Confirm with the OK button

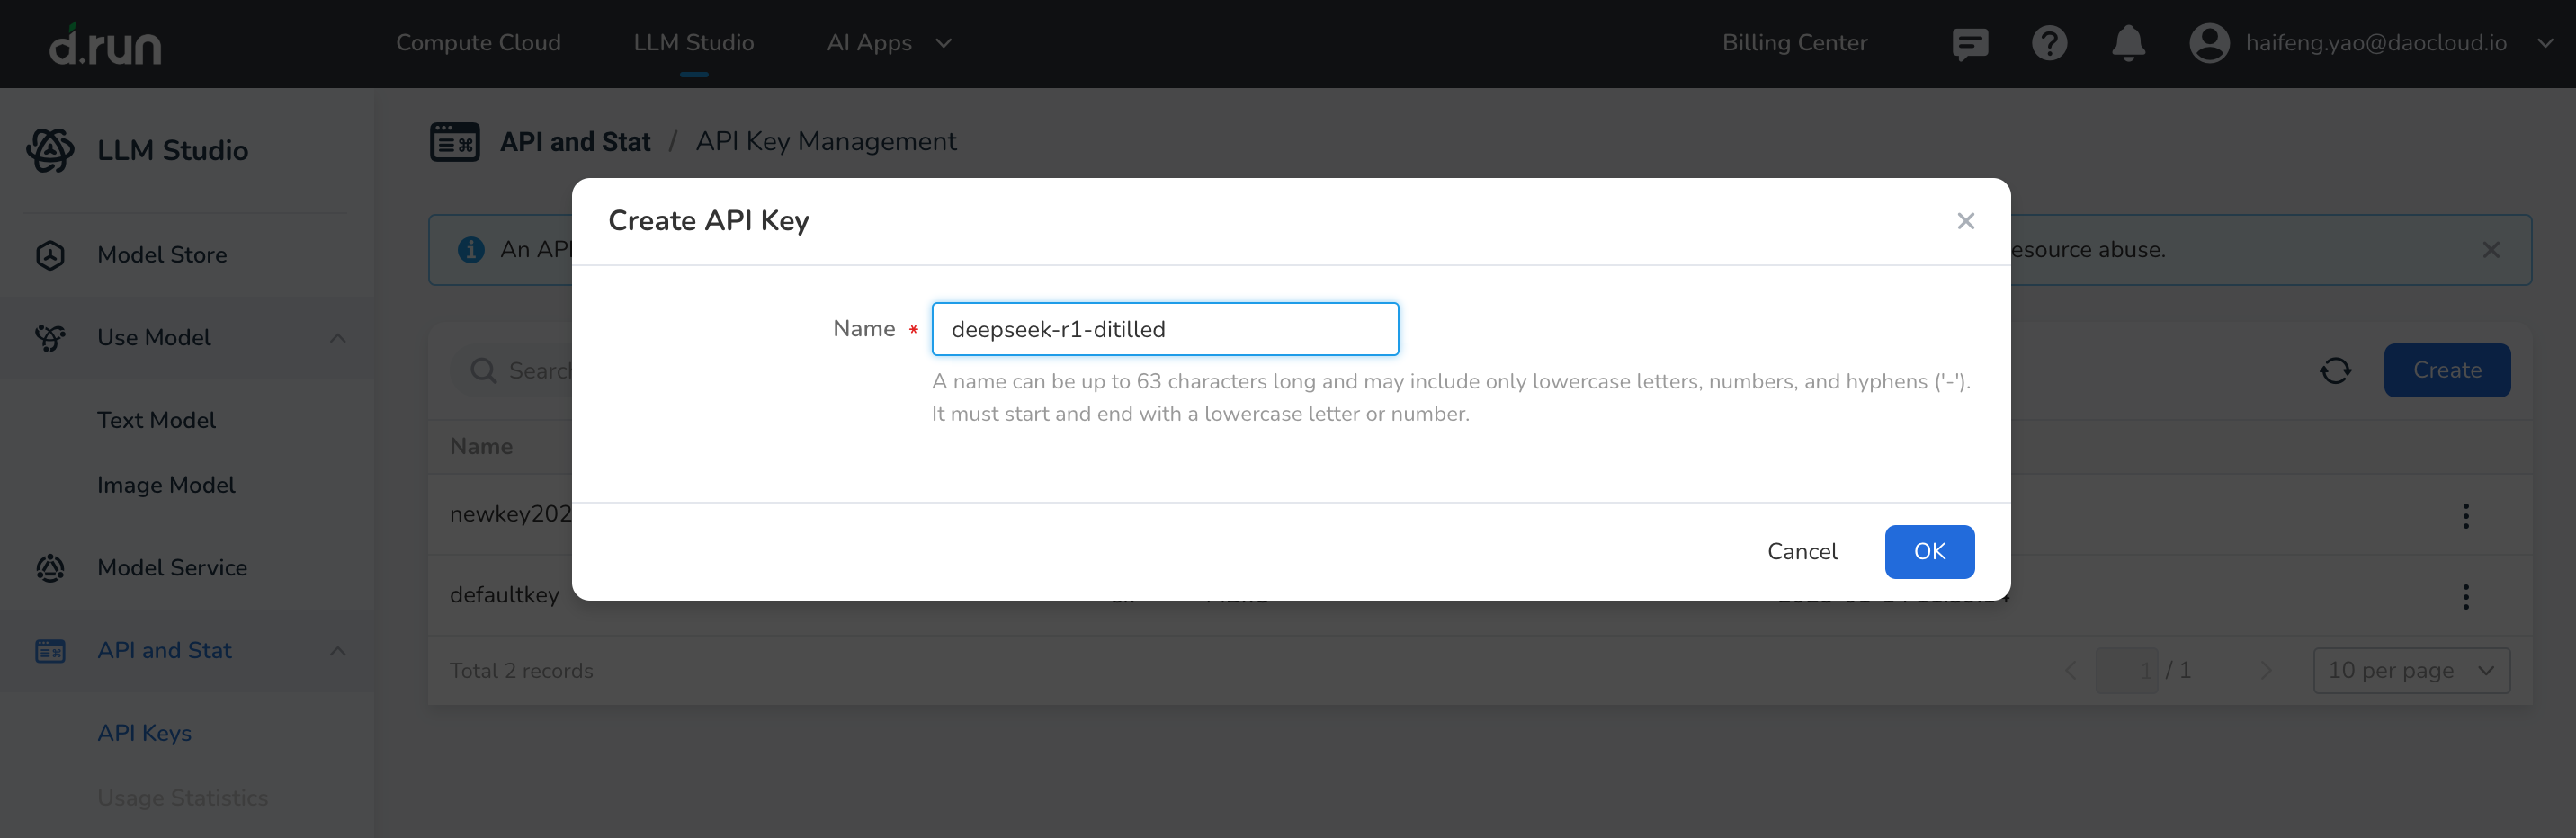click(x=1929, y=552)
